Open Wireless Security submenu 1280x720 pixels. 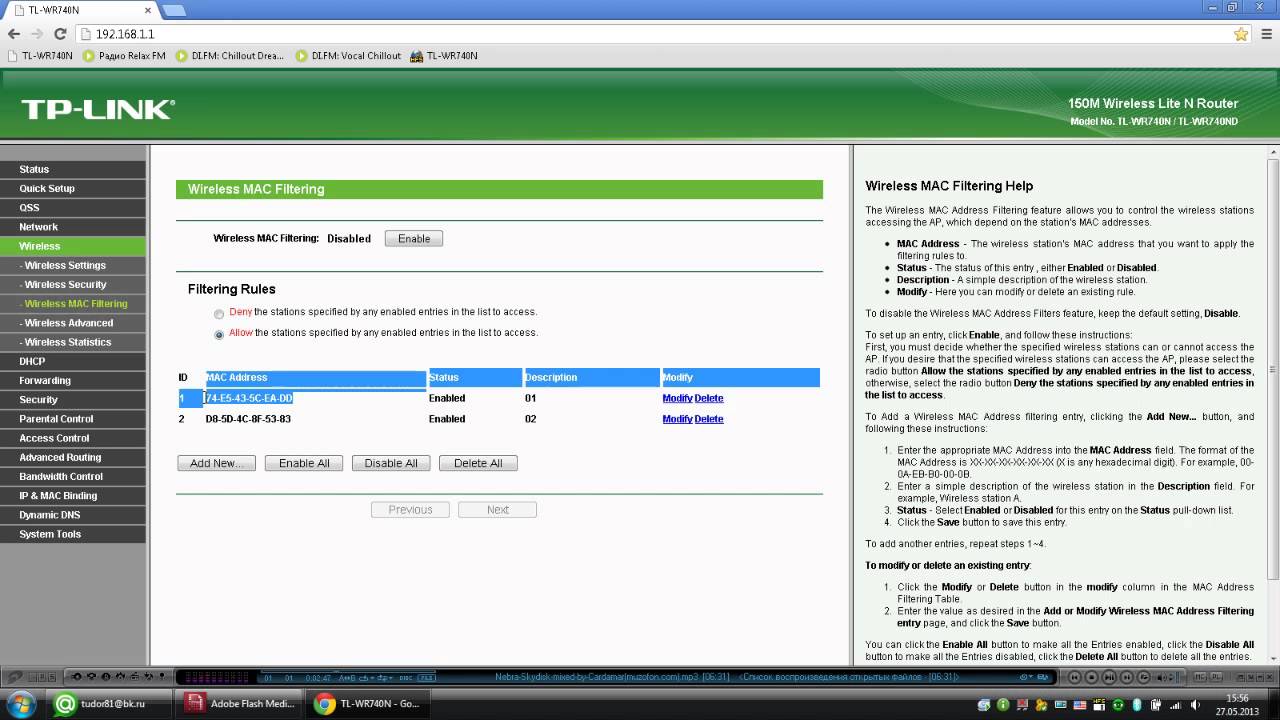coord(73,284)
